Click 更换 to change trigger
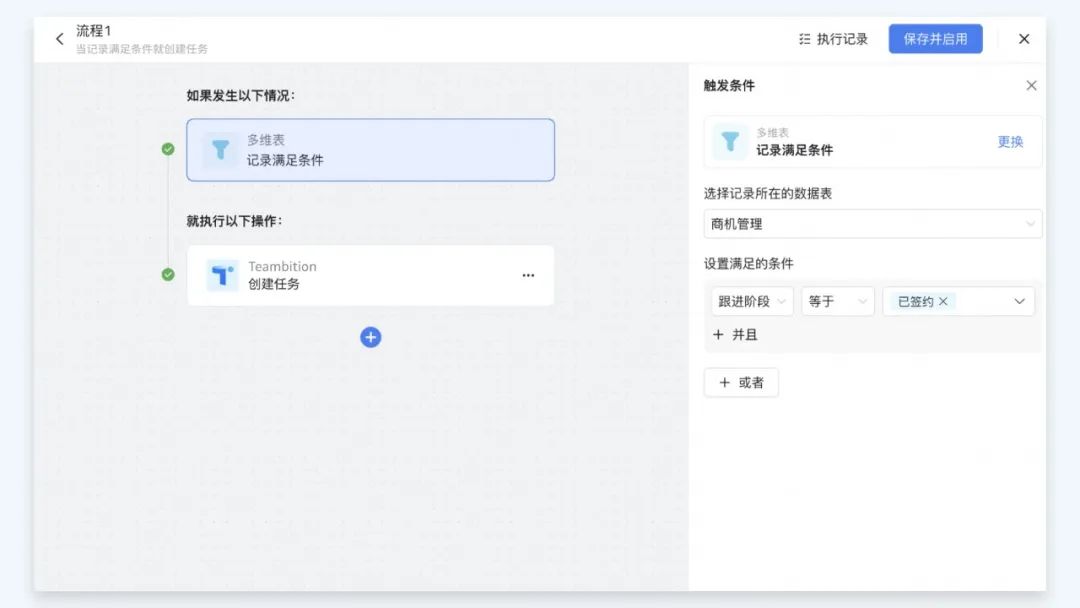 coord(1010,142)
